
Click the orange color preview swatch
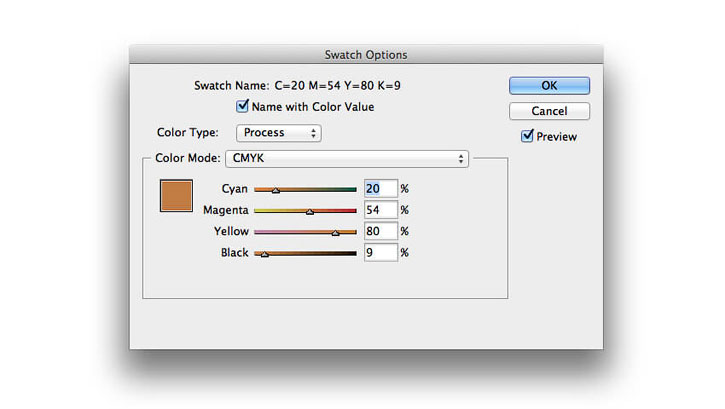point(176,195)
